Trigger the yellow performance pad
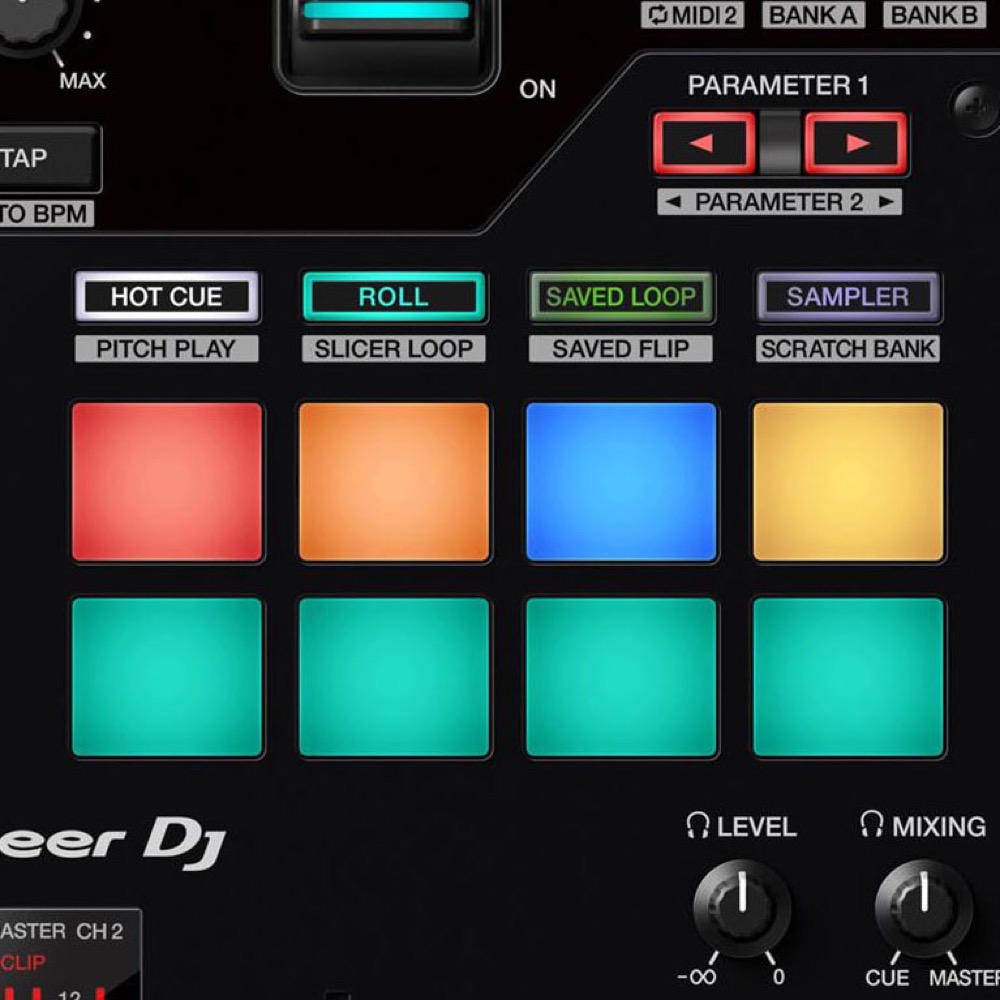The width and height of the screenshot is (1000, 1000). pyautogui.click(x=848, y=482)
